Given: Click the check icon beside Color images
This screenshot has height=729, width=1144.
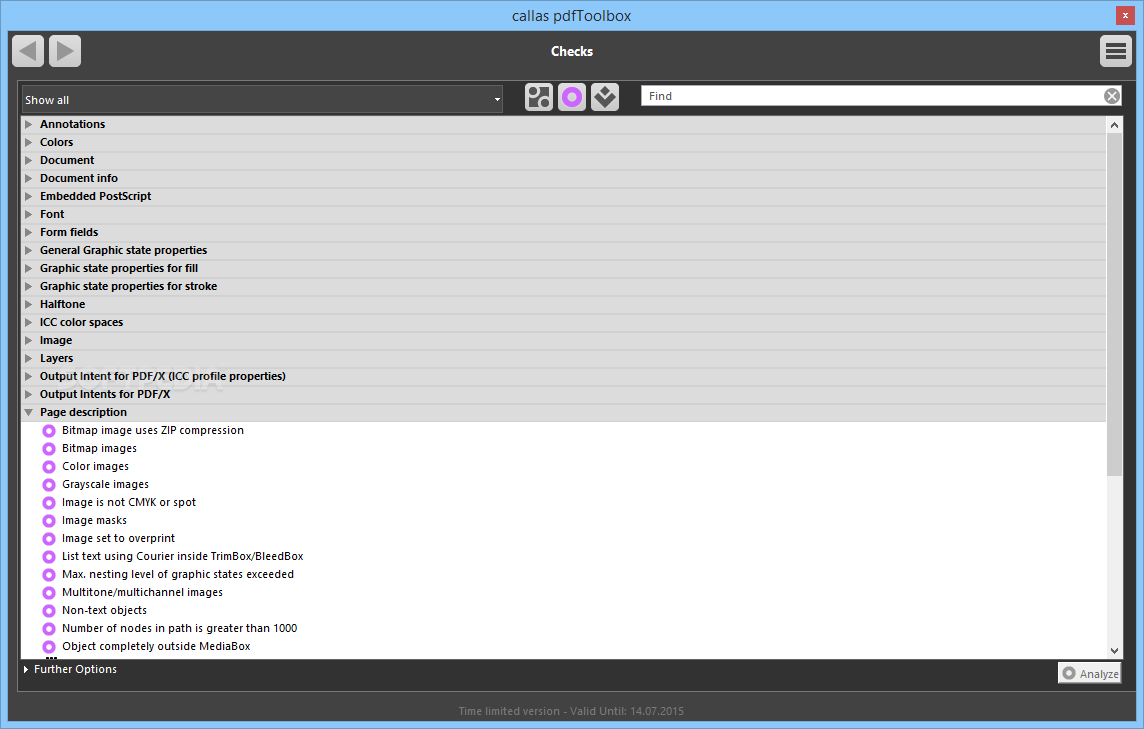Looking at the screenshot, I should [x=49, y=467].
